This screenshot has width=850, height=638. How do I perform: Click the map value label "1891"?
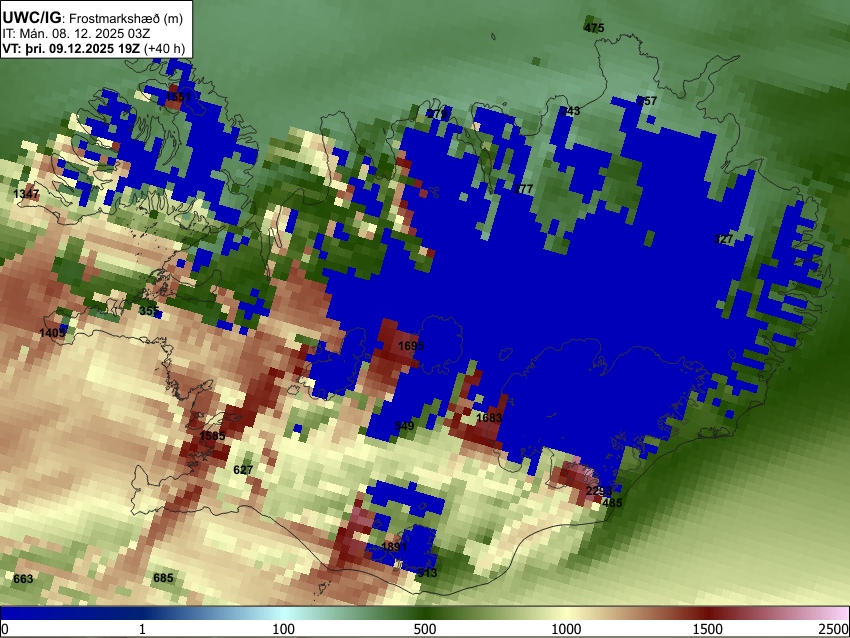(x=394, y=547)
